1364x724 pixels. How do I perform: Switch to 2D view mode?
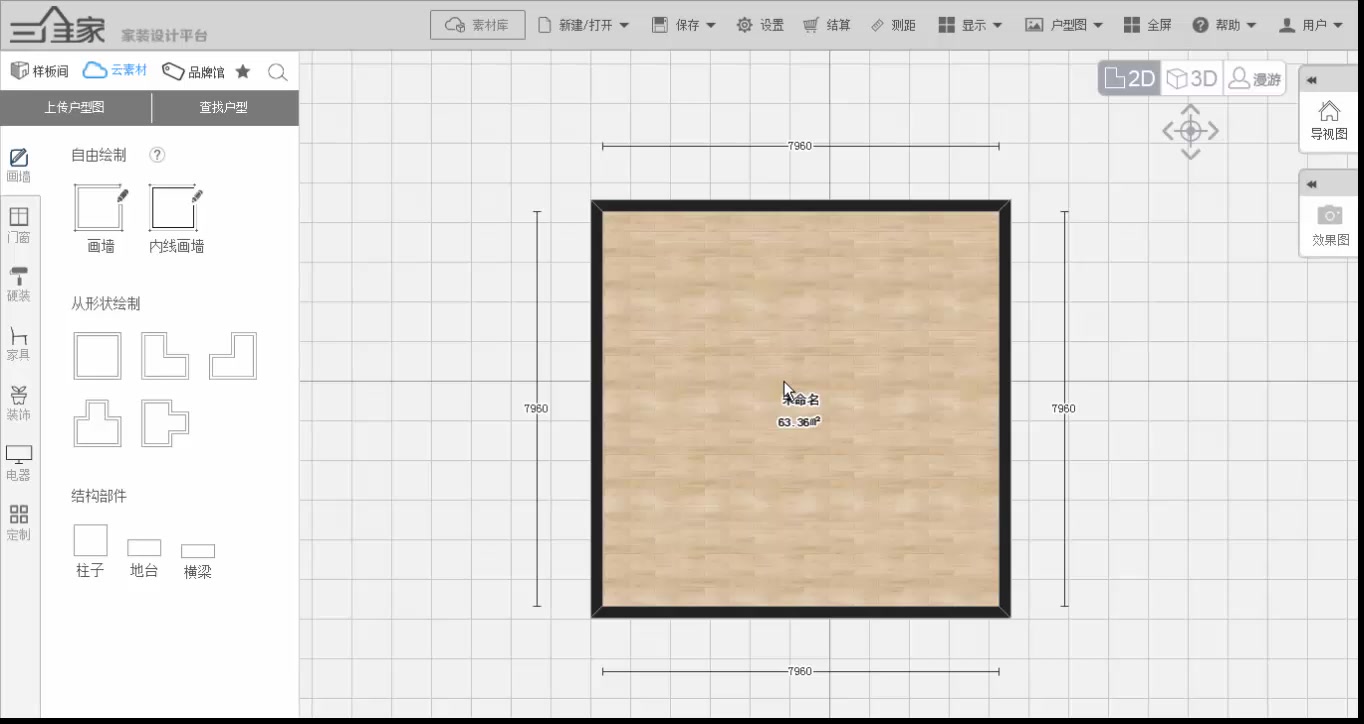click(1130, 78)
